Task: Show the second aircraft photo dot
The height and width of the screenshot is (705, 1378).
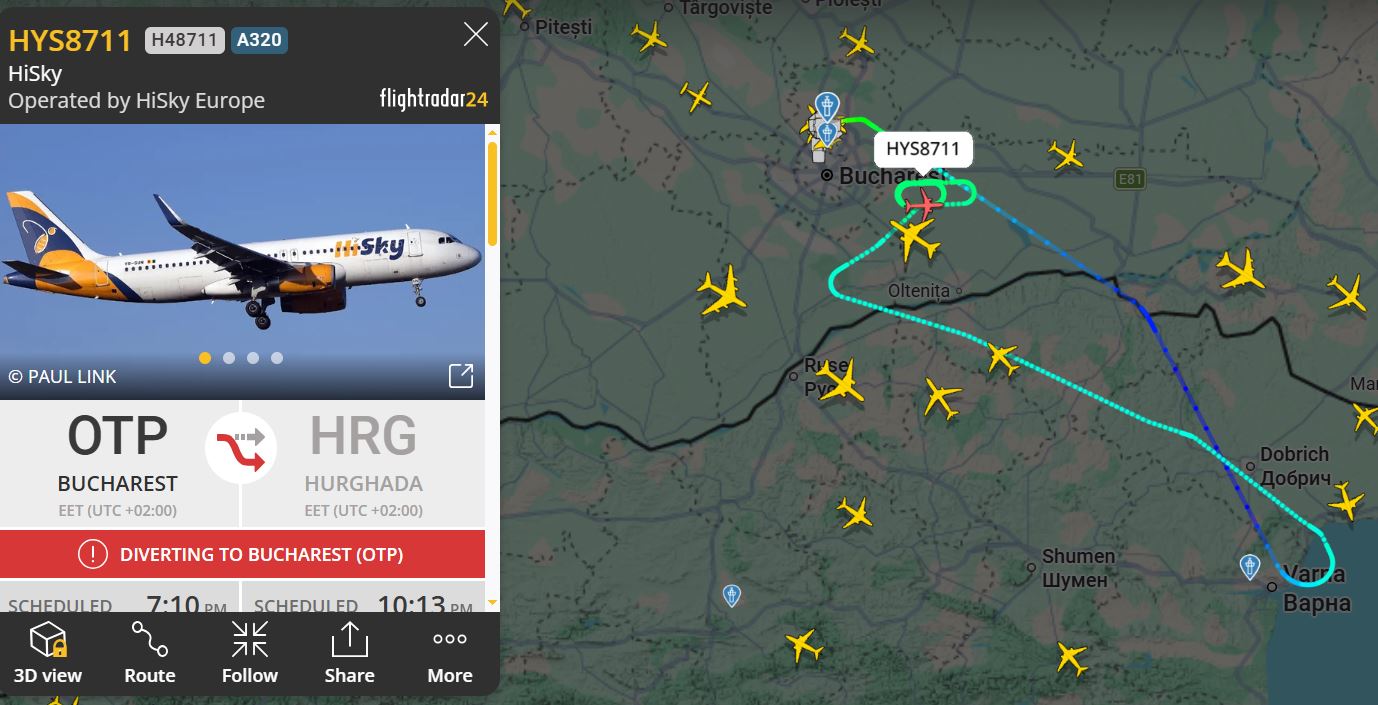Action: click(x=229, y=358)
